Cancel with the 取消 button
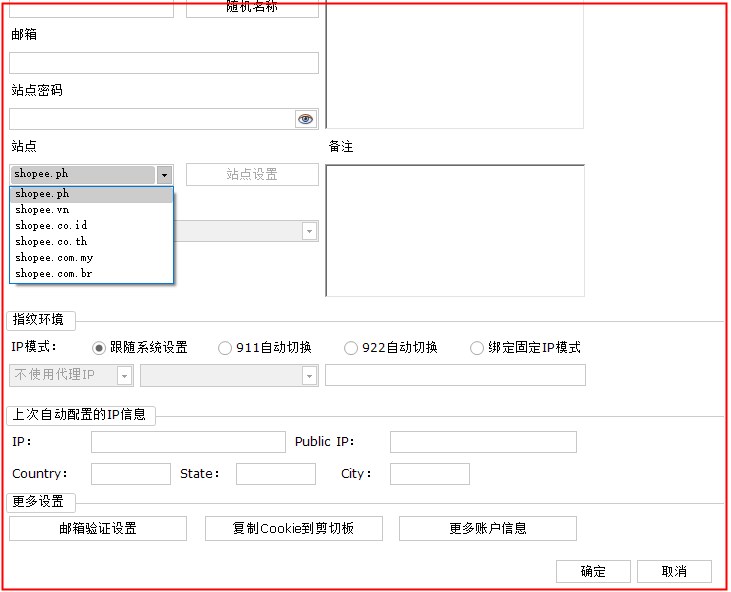731x592 pixels. coord(674,571)
